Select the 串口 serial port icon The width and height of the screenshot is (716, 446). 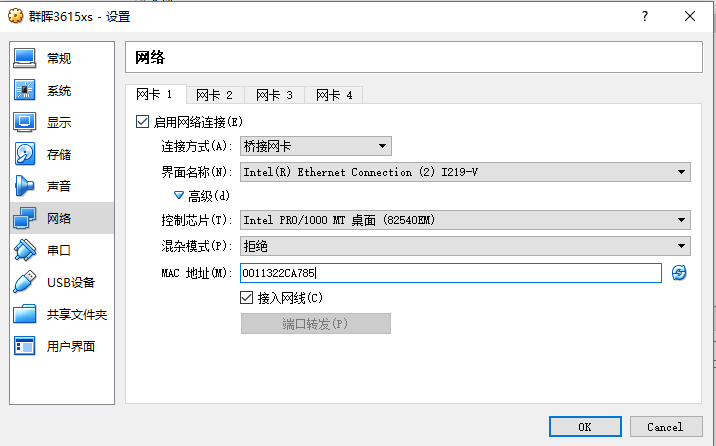click(x=24, y=250)
